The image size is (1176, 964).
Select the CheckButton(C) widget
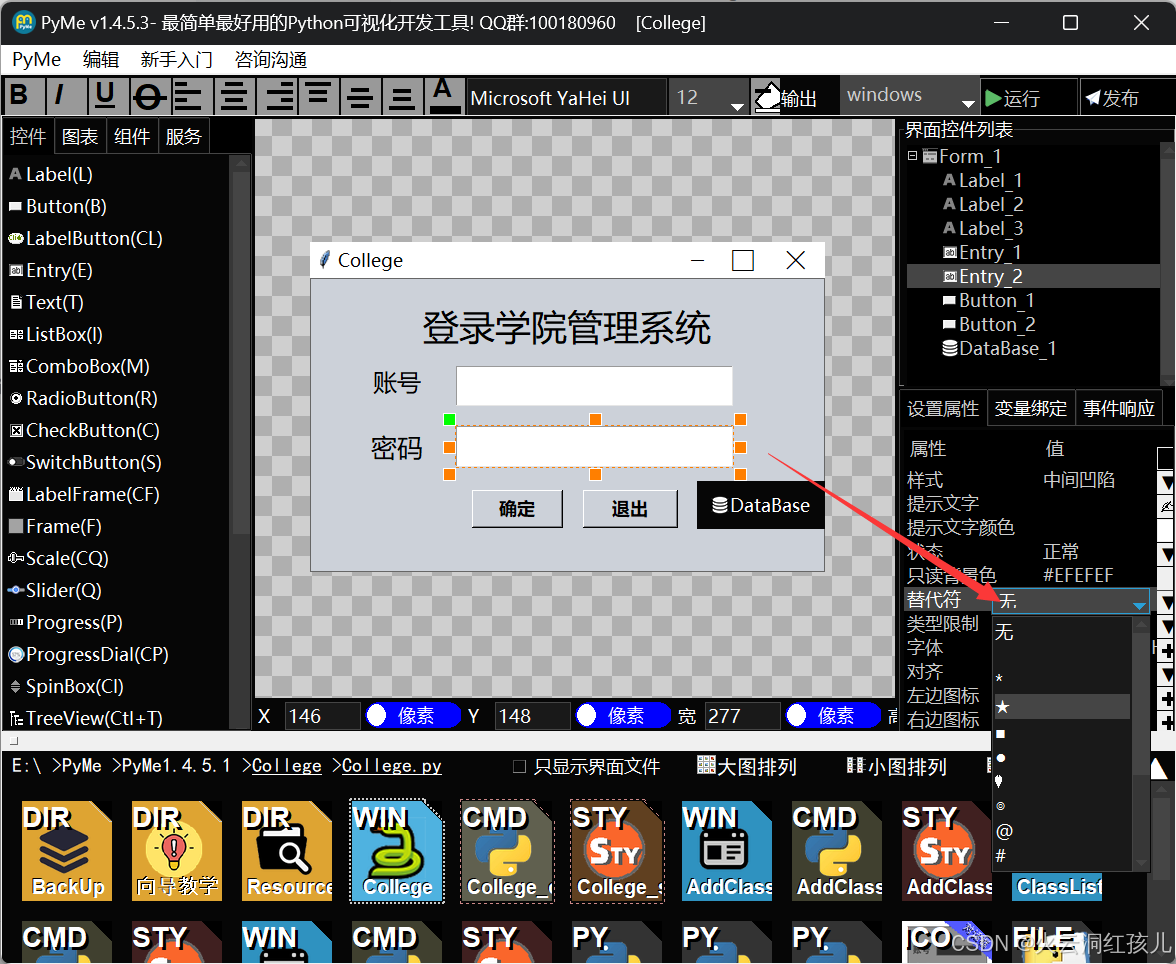click(84, 431)
